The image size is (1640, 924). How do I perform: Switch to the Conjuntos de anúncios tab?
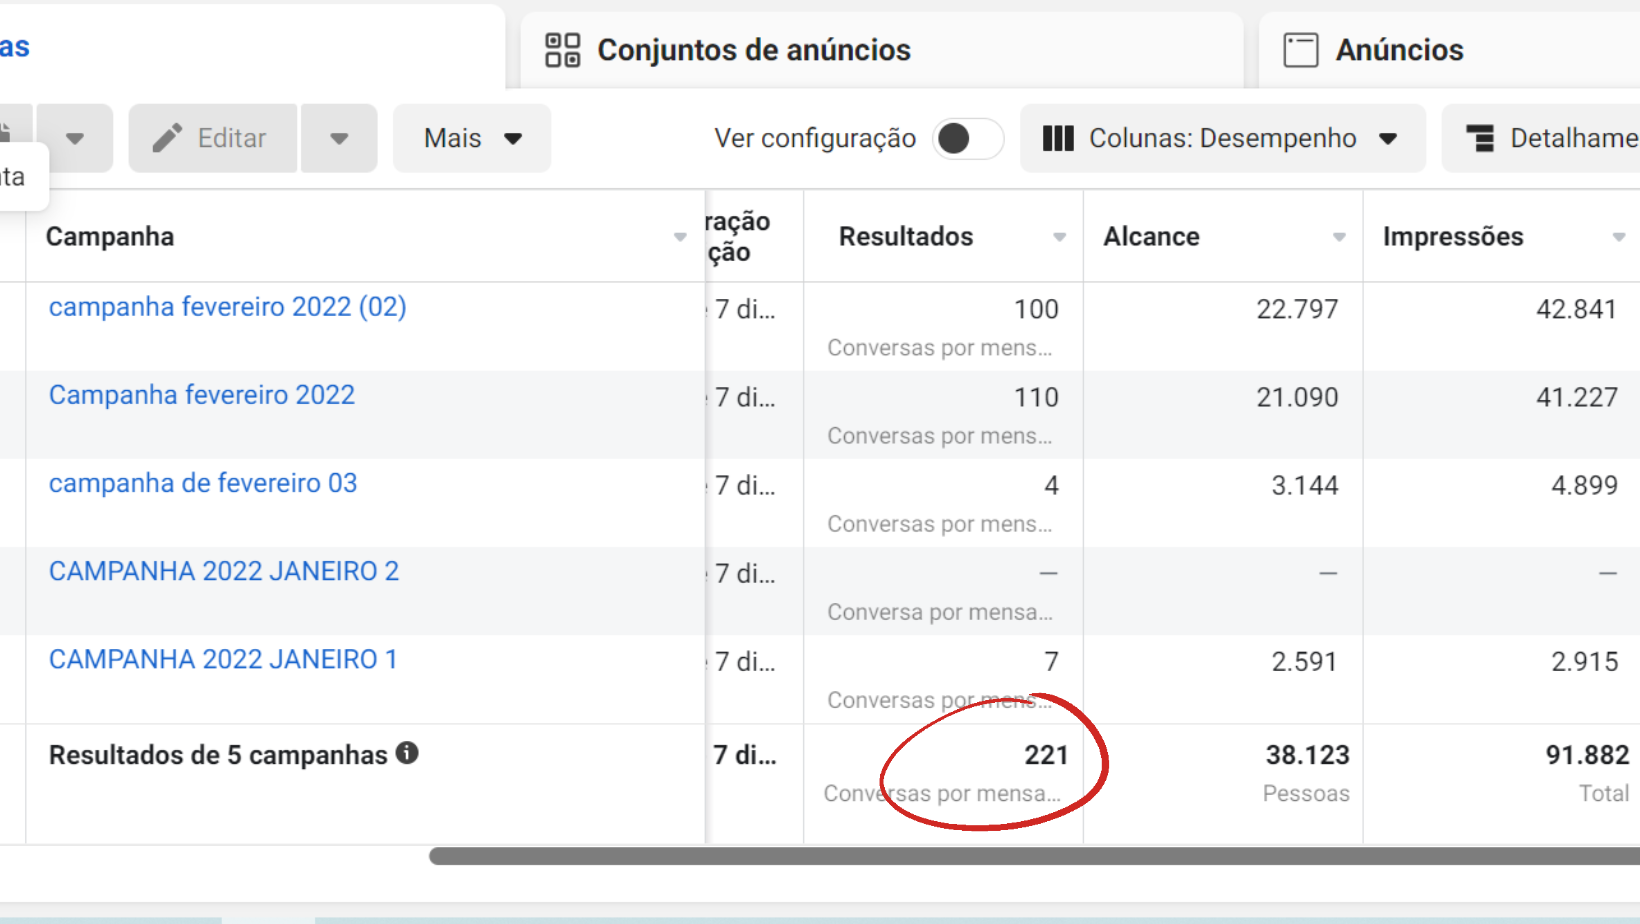coord(753,50)
